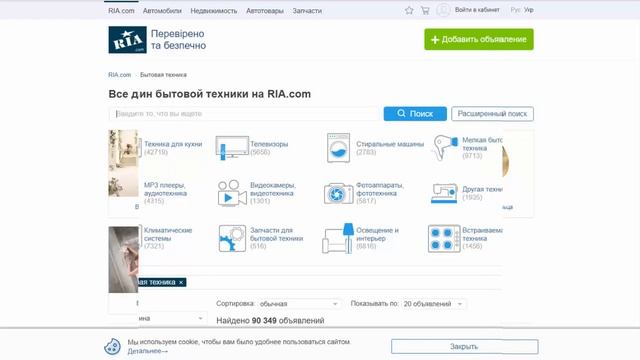Image resolution: width=640 pixels, height=360 pixels.
Task: Open the spare parts gear icon
Action: pos(232,238)
